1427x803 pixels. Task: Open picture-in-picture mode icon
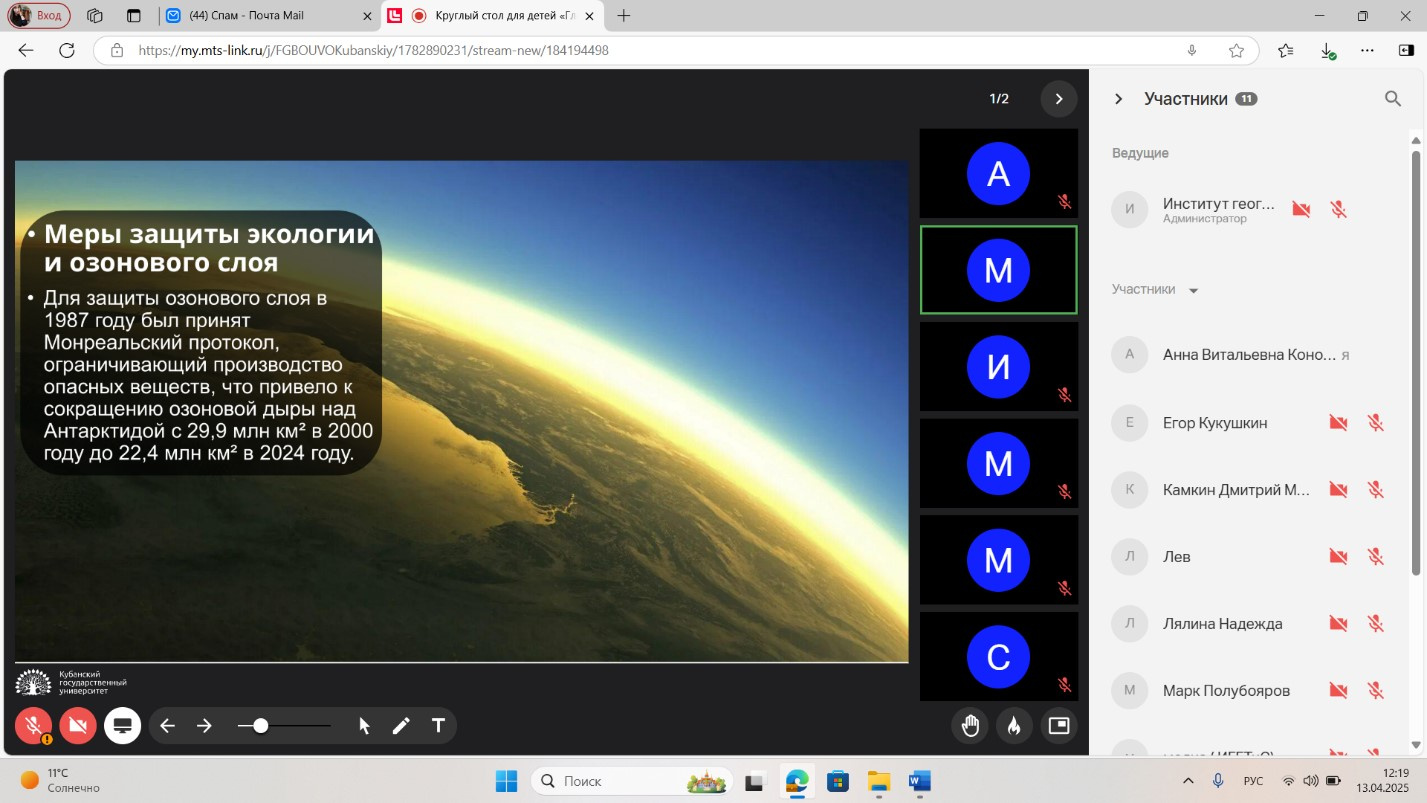point(1058,726)
